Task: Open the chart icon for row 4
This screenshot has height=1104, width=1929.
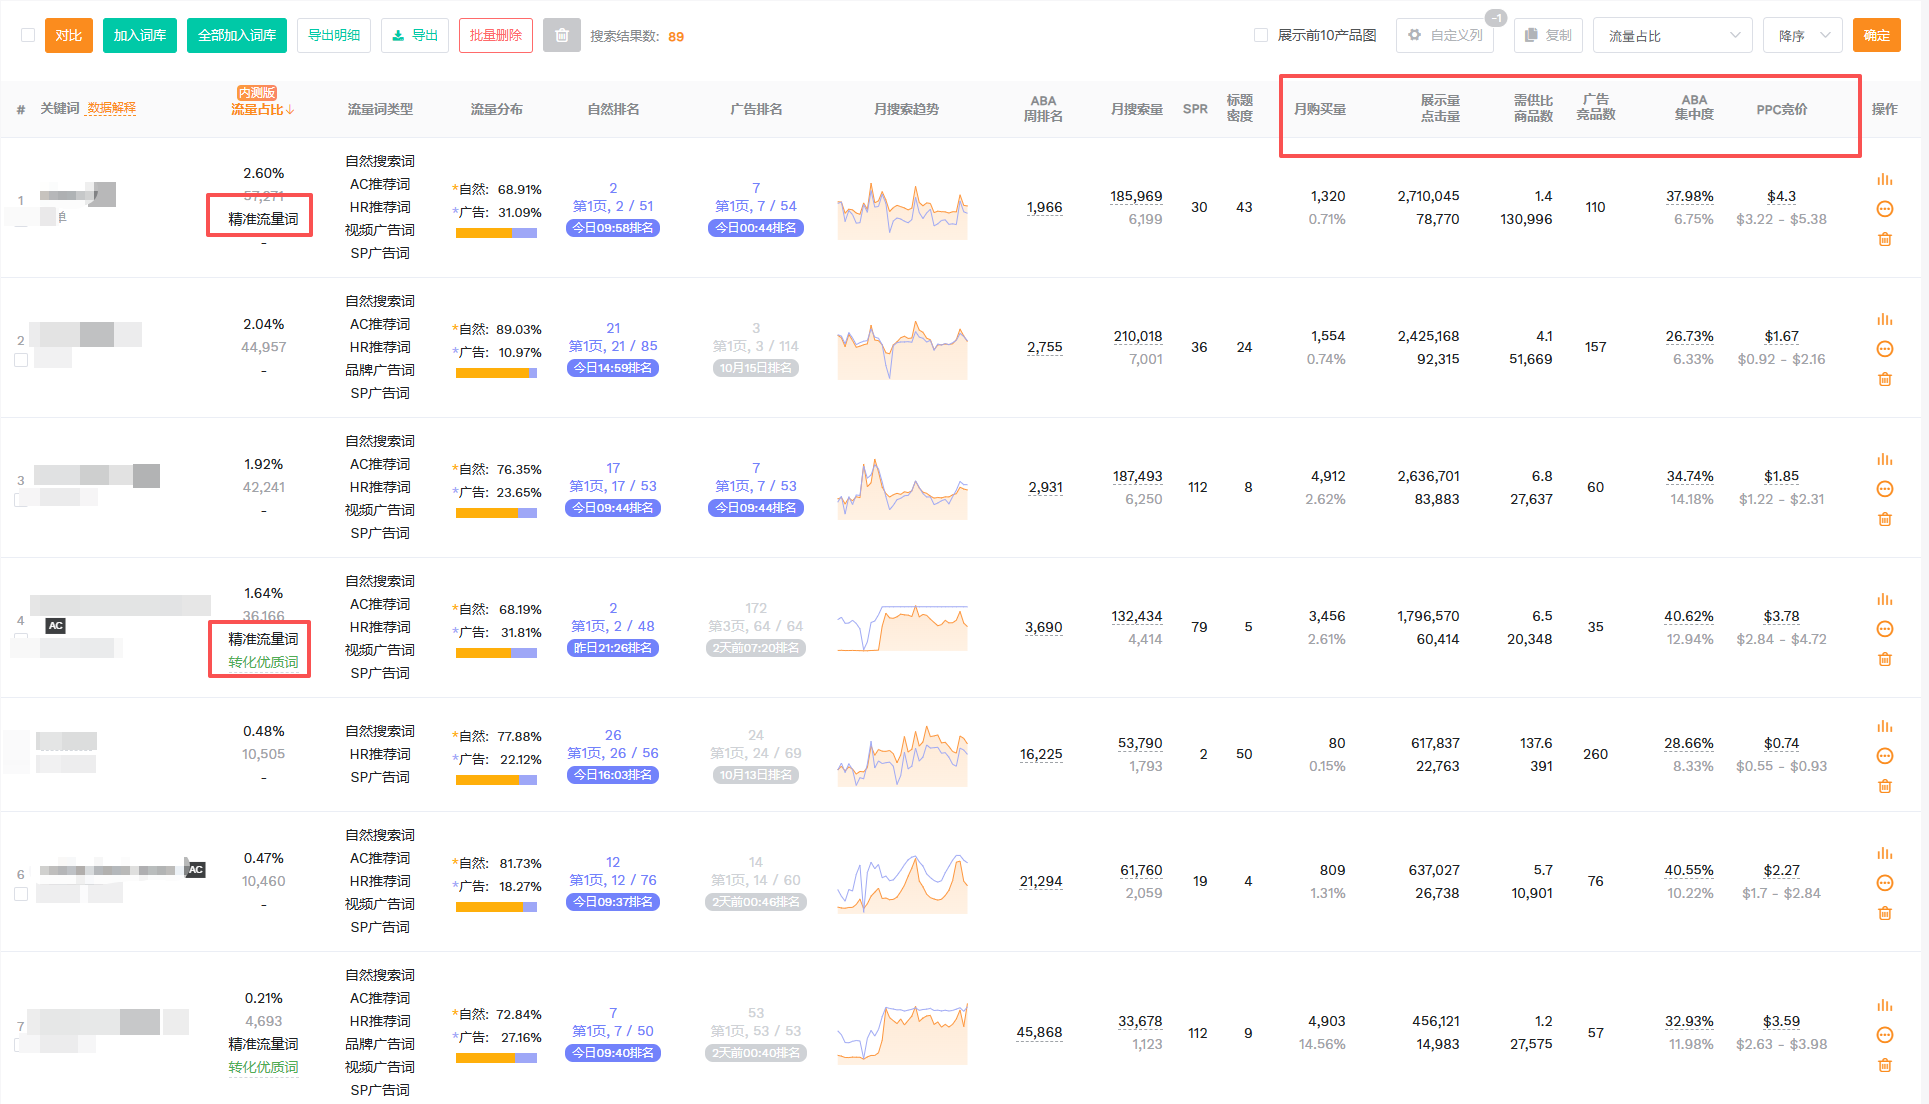Action: point(1884,600)
